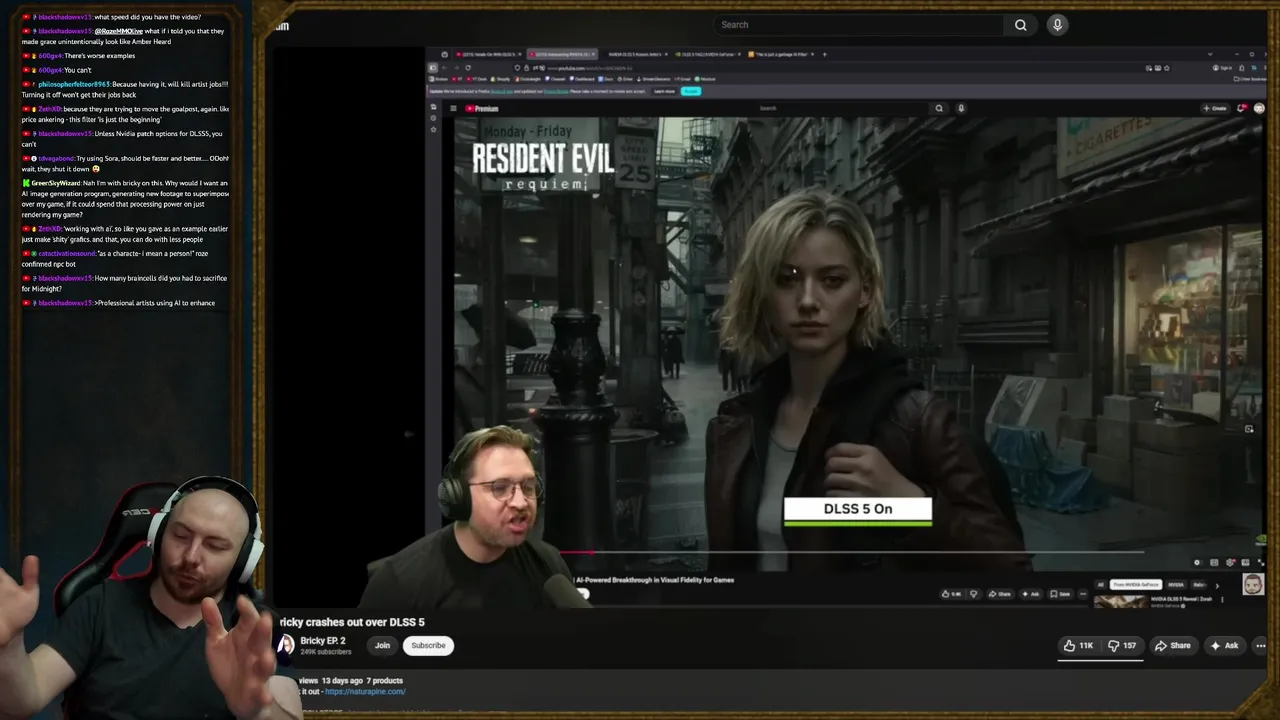The image size is (1280, 720).
Task: Save the inner video to playlist
Action: coord(1060,594)
